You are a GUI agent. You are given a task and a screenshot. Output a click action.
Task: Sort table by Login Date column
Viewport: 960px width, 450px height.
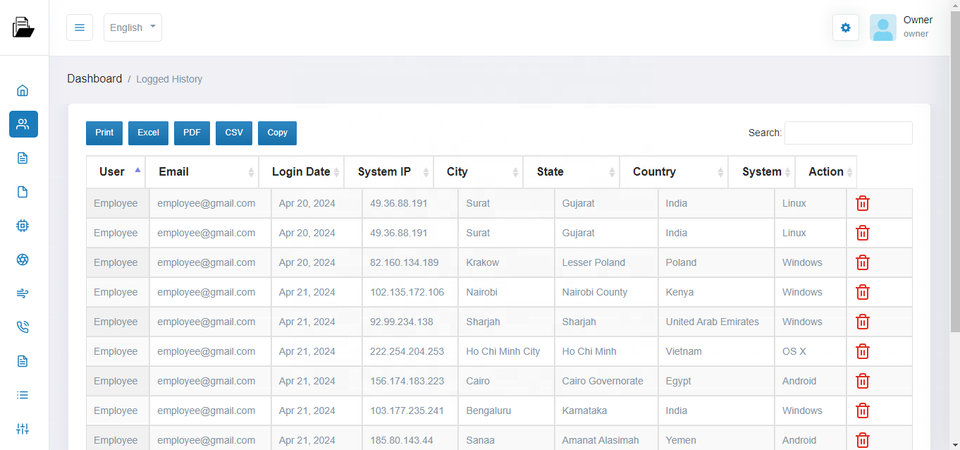click(301, 172)
